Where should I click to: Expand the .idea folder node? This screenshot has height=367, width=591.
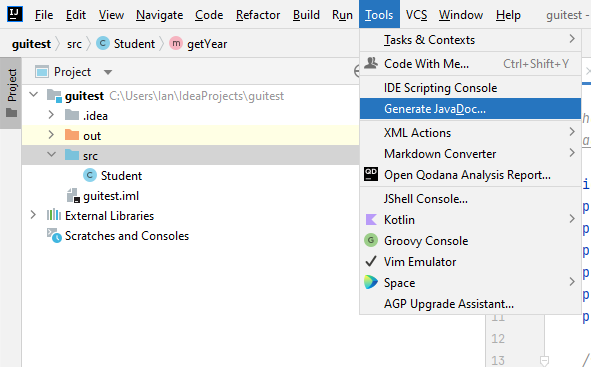[51, 115]
